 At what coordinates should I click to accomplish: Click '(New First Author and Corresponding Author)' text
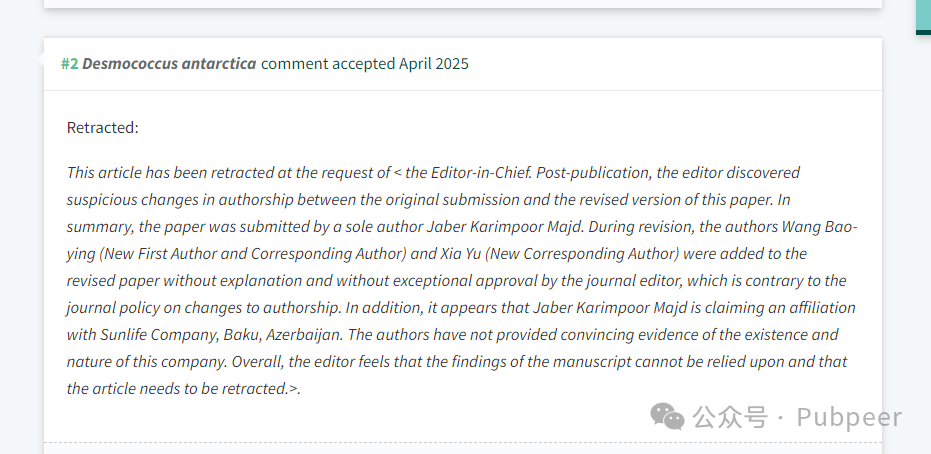[252, 254]
